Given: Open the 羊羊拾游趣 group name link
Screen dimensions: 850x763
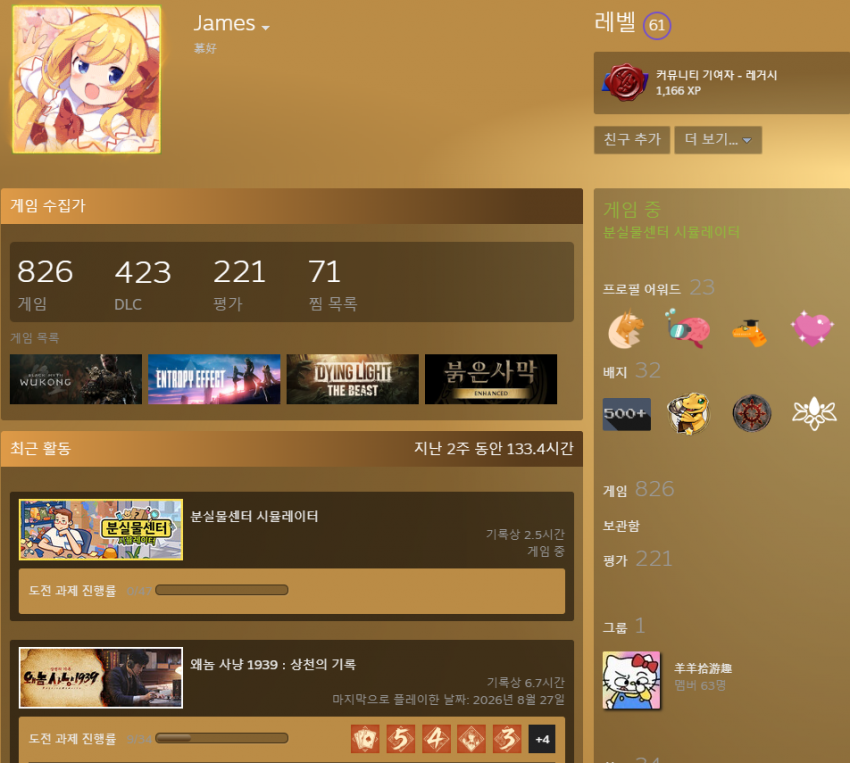Looking at the screenshot, I should (x=703, y=668).
